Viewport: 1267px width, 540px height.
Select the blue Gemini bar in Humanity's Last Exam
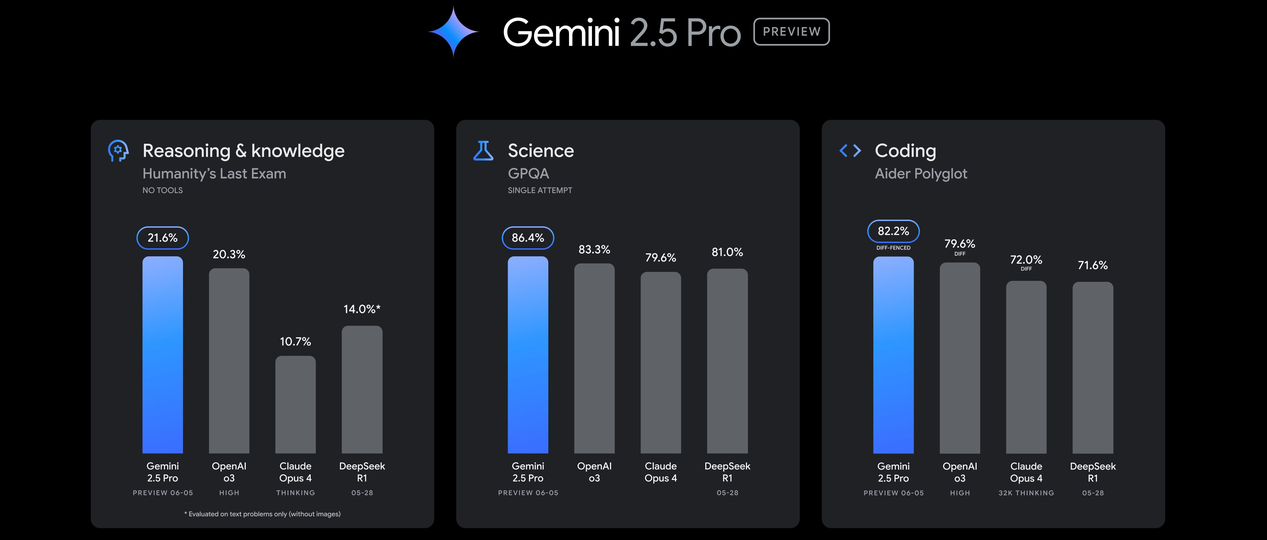[162, 355]
